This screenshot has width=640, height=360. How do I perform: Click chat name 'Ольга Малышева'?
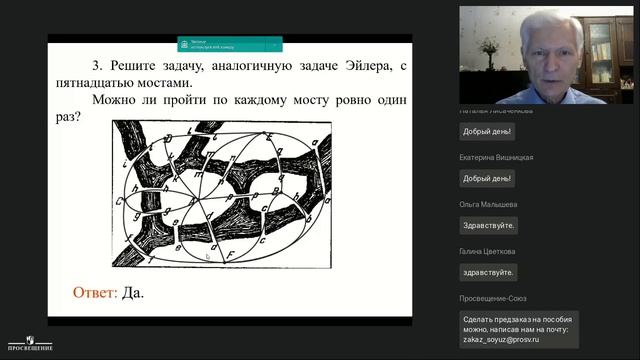point(488,204)
